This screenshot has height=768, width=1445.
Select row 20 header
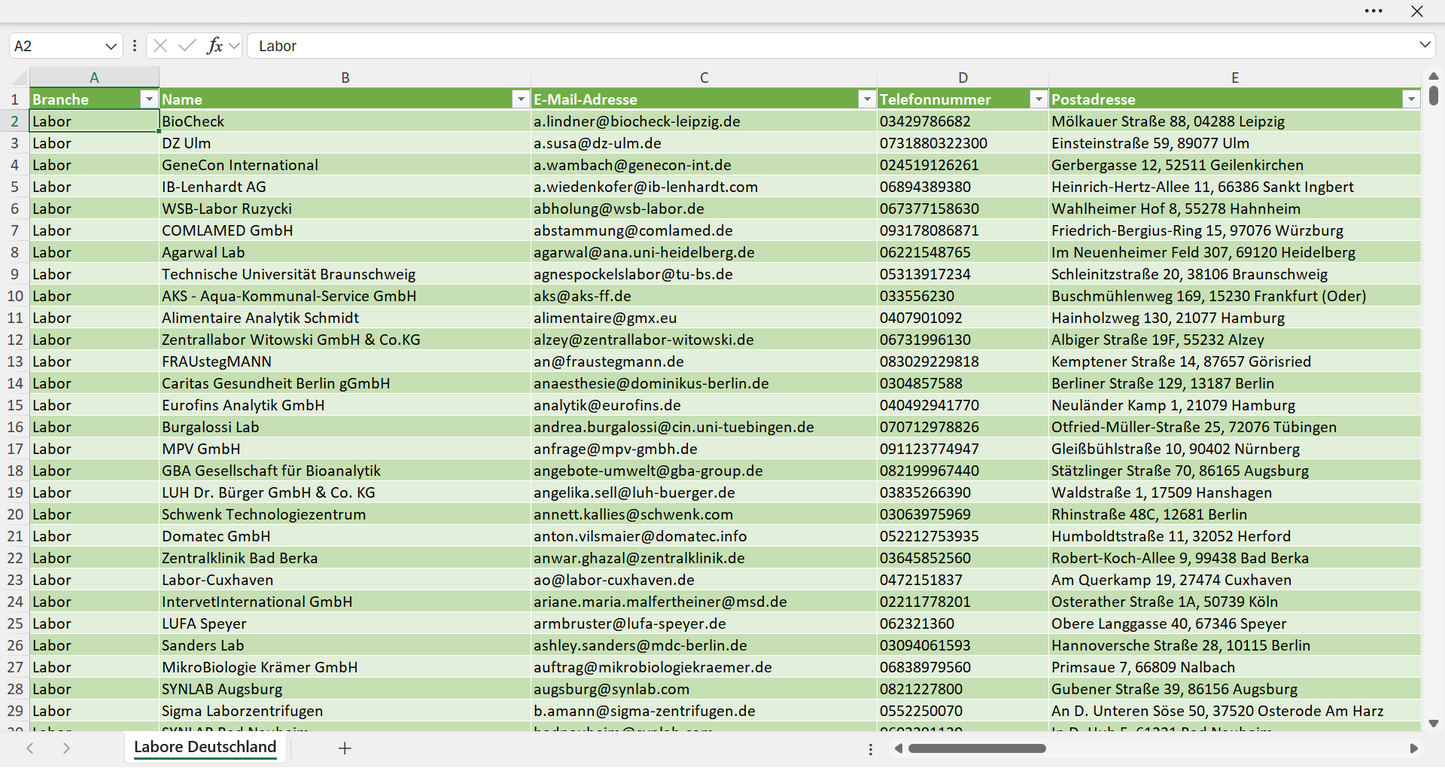click(x=15, y=514)
